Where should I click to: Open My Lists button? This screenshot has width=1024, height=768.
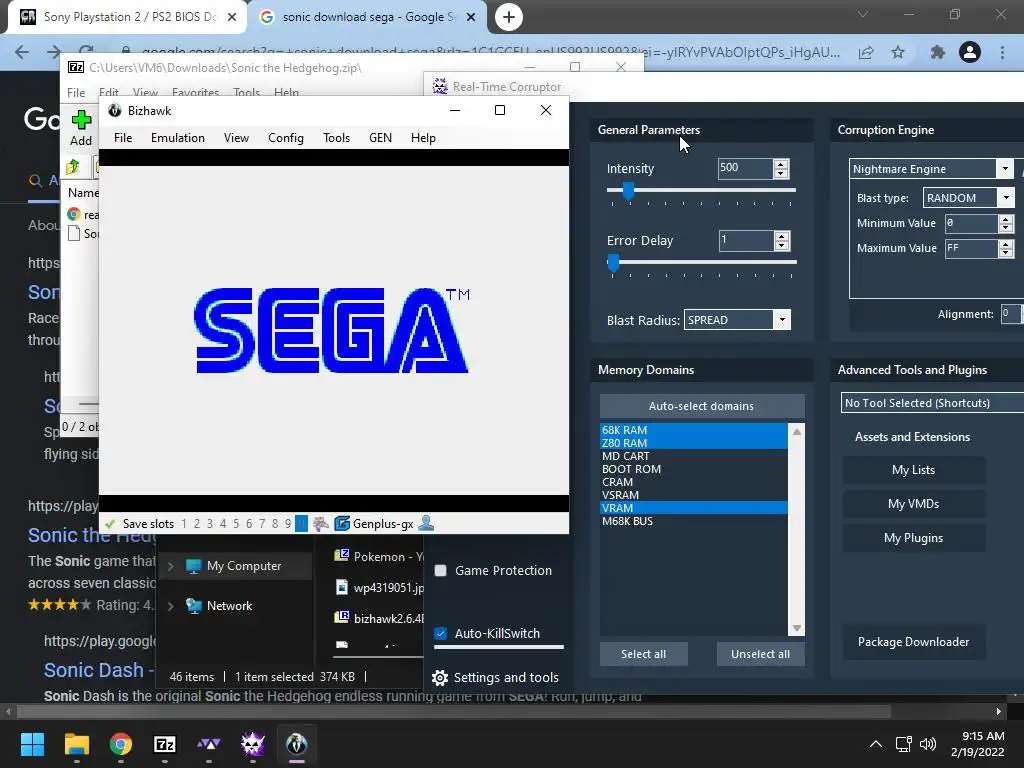914,470
